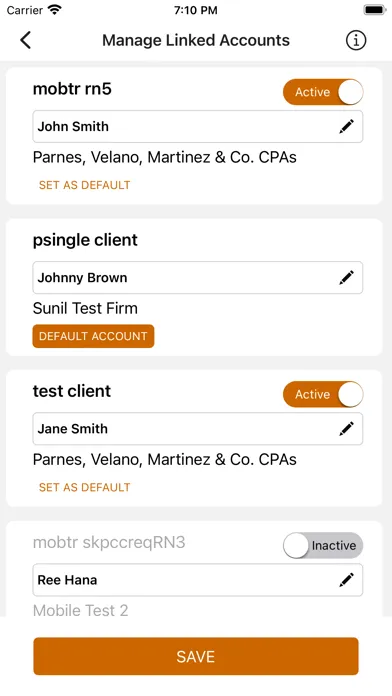Edit Jane Smith name with pencil icon

(x=346, y=429)
